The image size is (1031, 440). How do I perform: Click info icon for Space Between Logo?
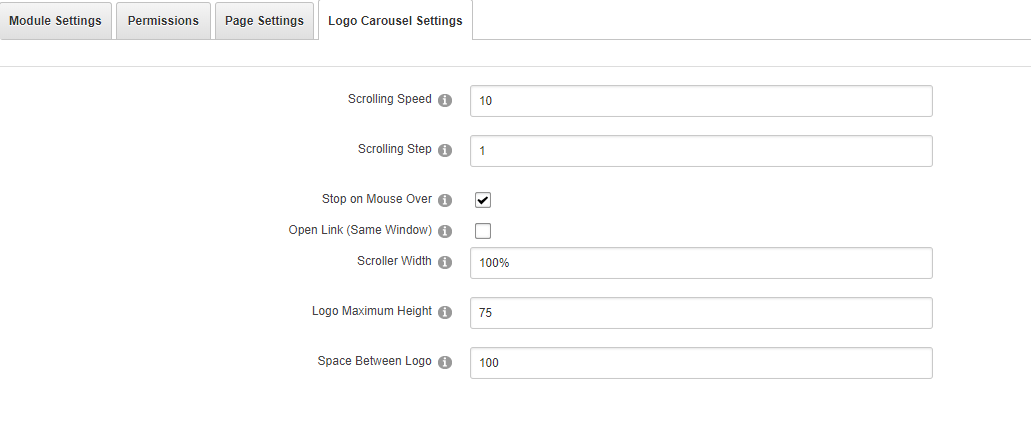point(446,362)
